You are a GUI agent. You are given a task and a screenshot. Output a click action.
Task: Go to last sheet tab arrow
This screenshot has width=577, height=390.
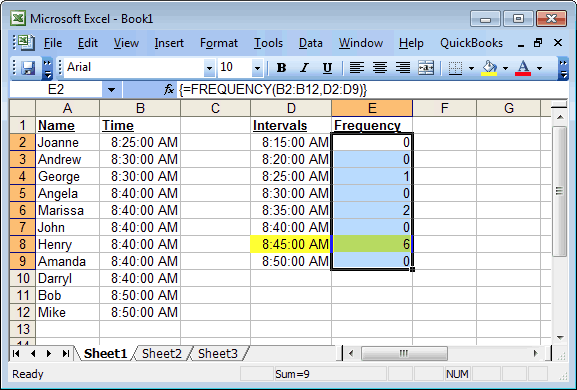coord(66,354)
